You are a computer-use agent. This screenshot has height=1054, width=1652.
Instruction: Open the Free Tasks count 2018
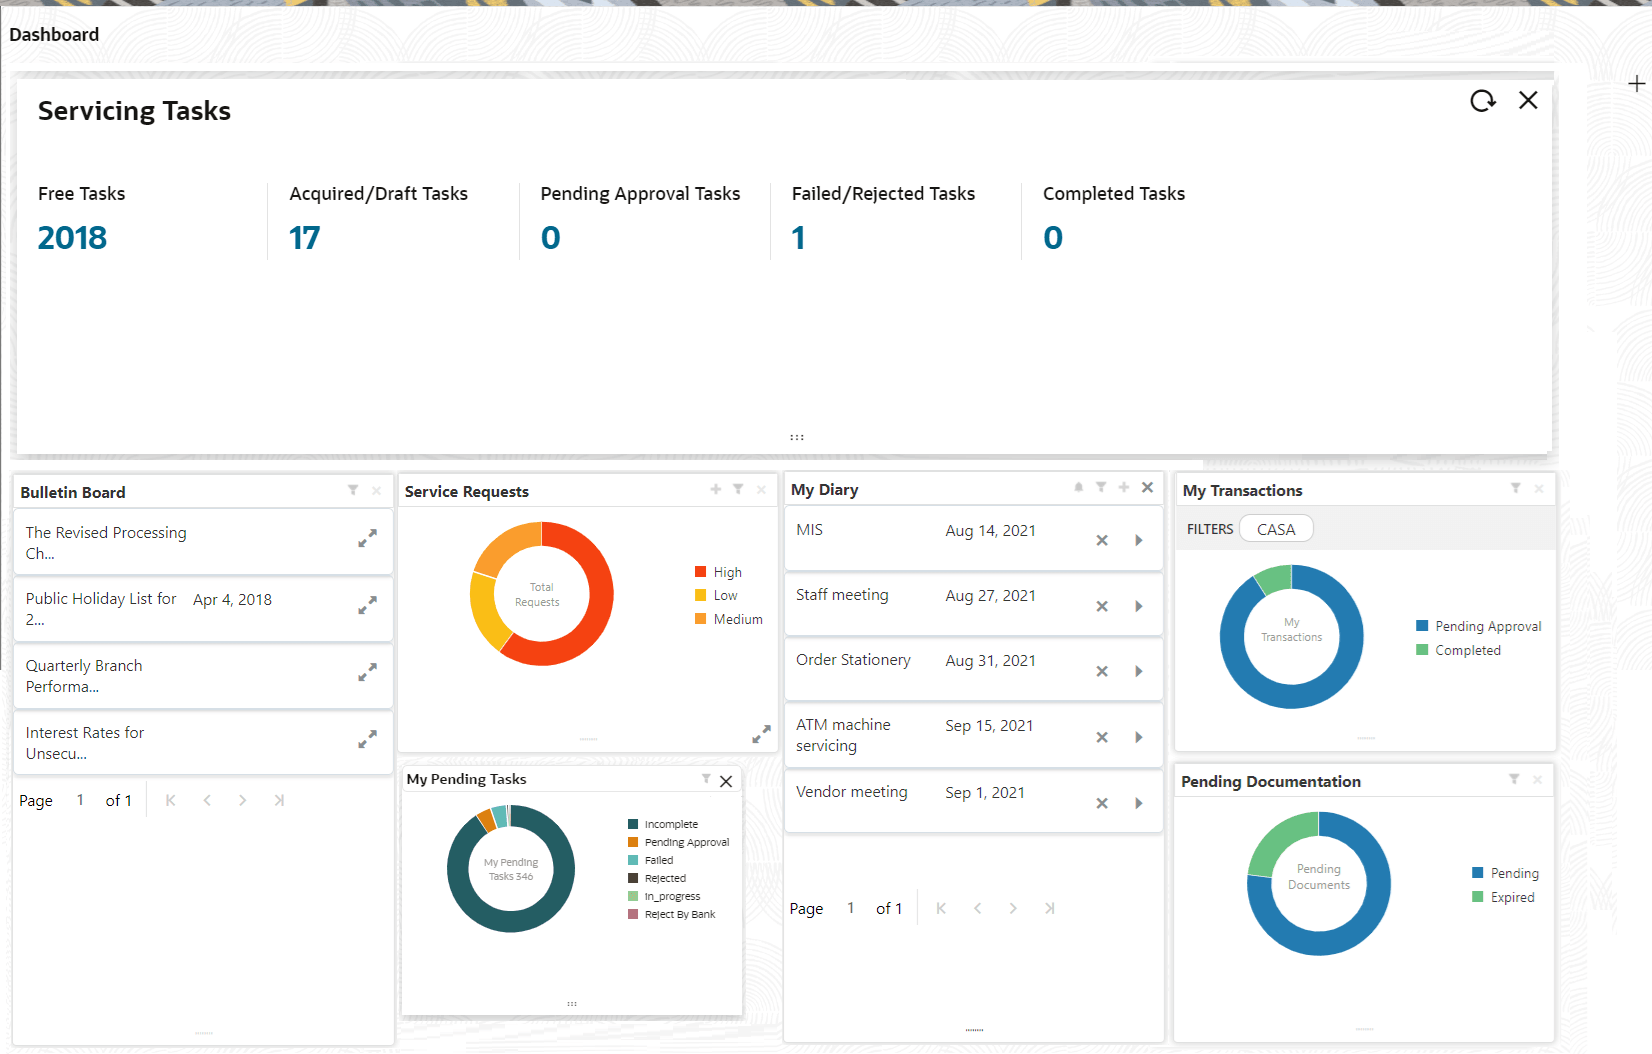coord(72,238)
